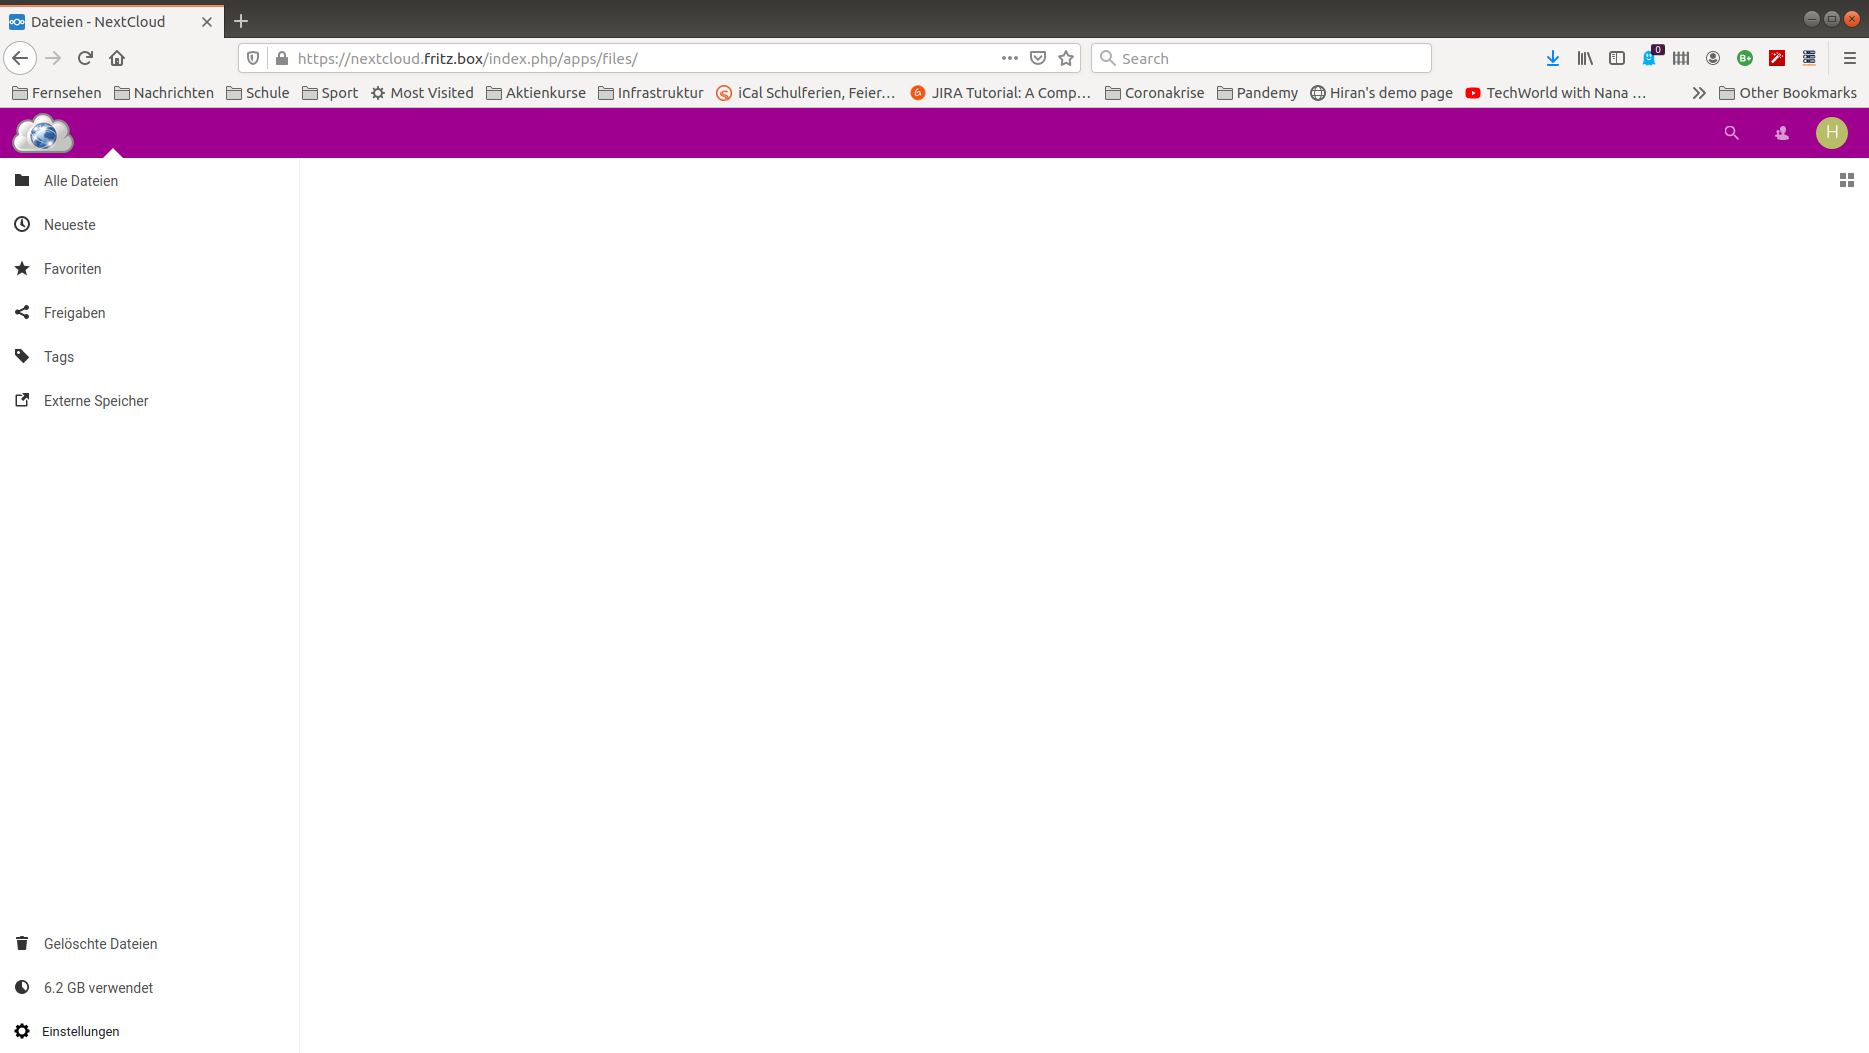Click the browser Search field
Image resolution: width=1869 pixels, height=1053 pixels.
1261,58
